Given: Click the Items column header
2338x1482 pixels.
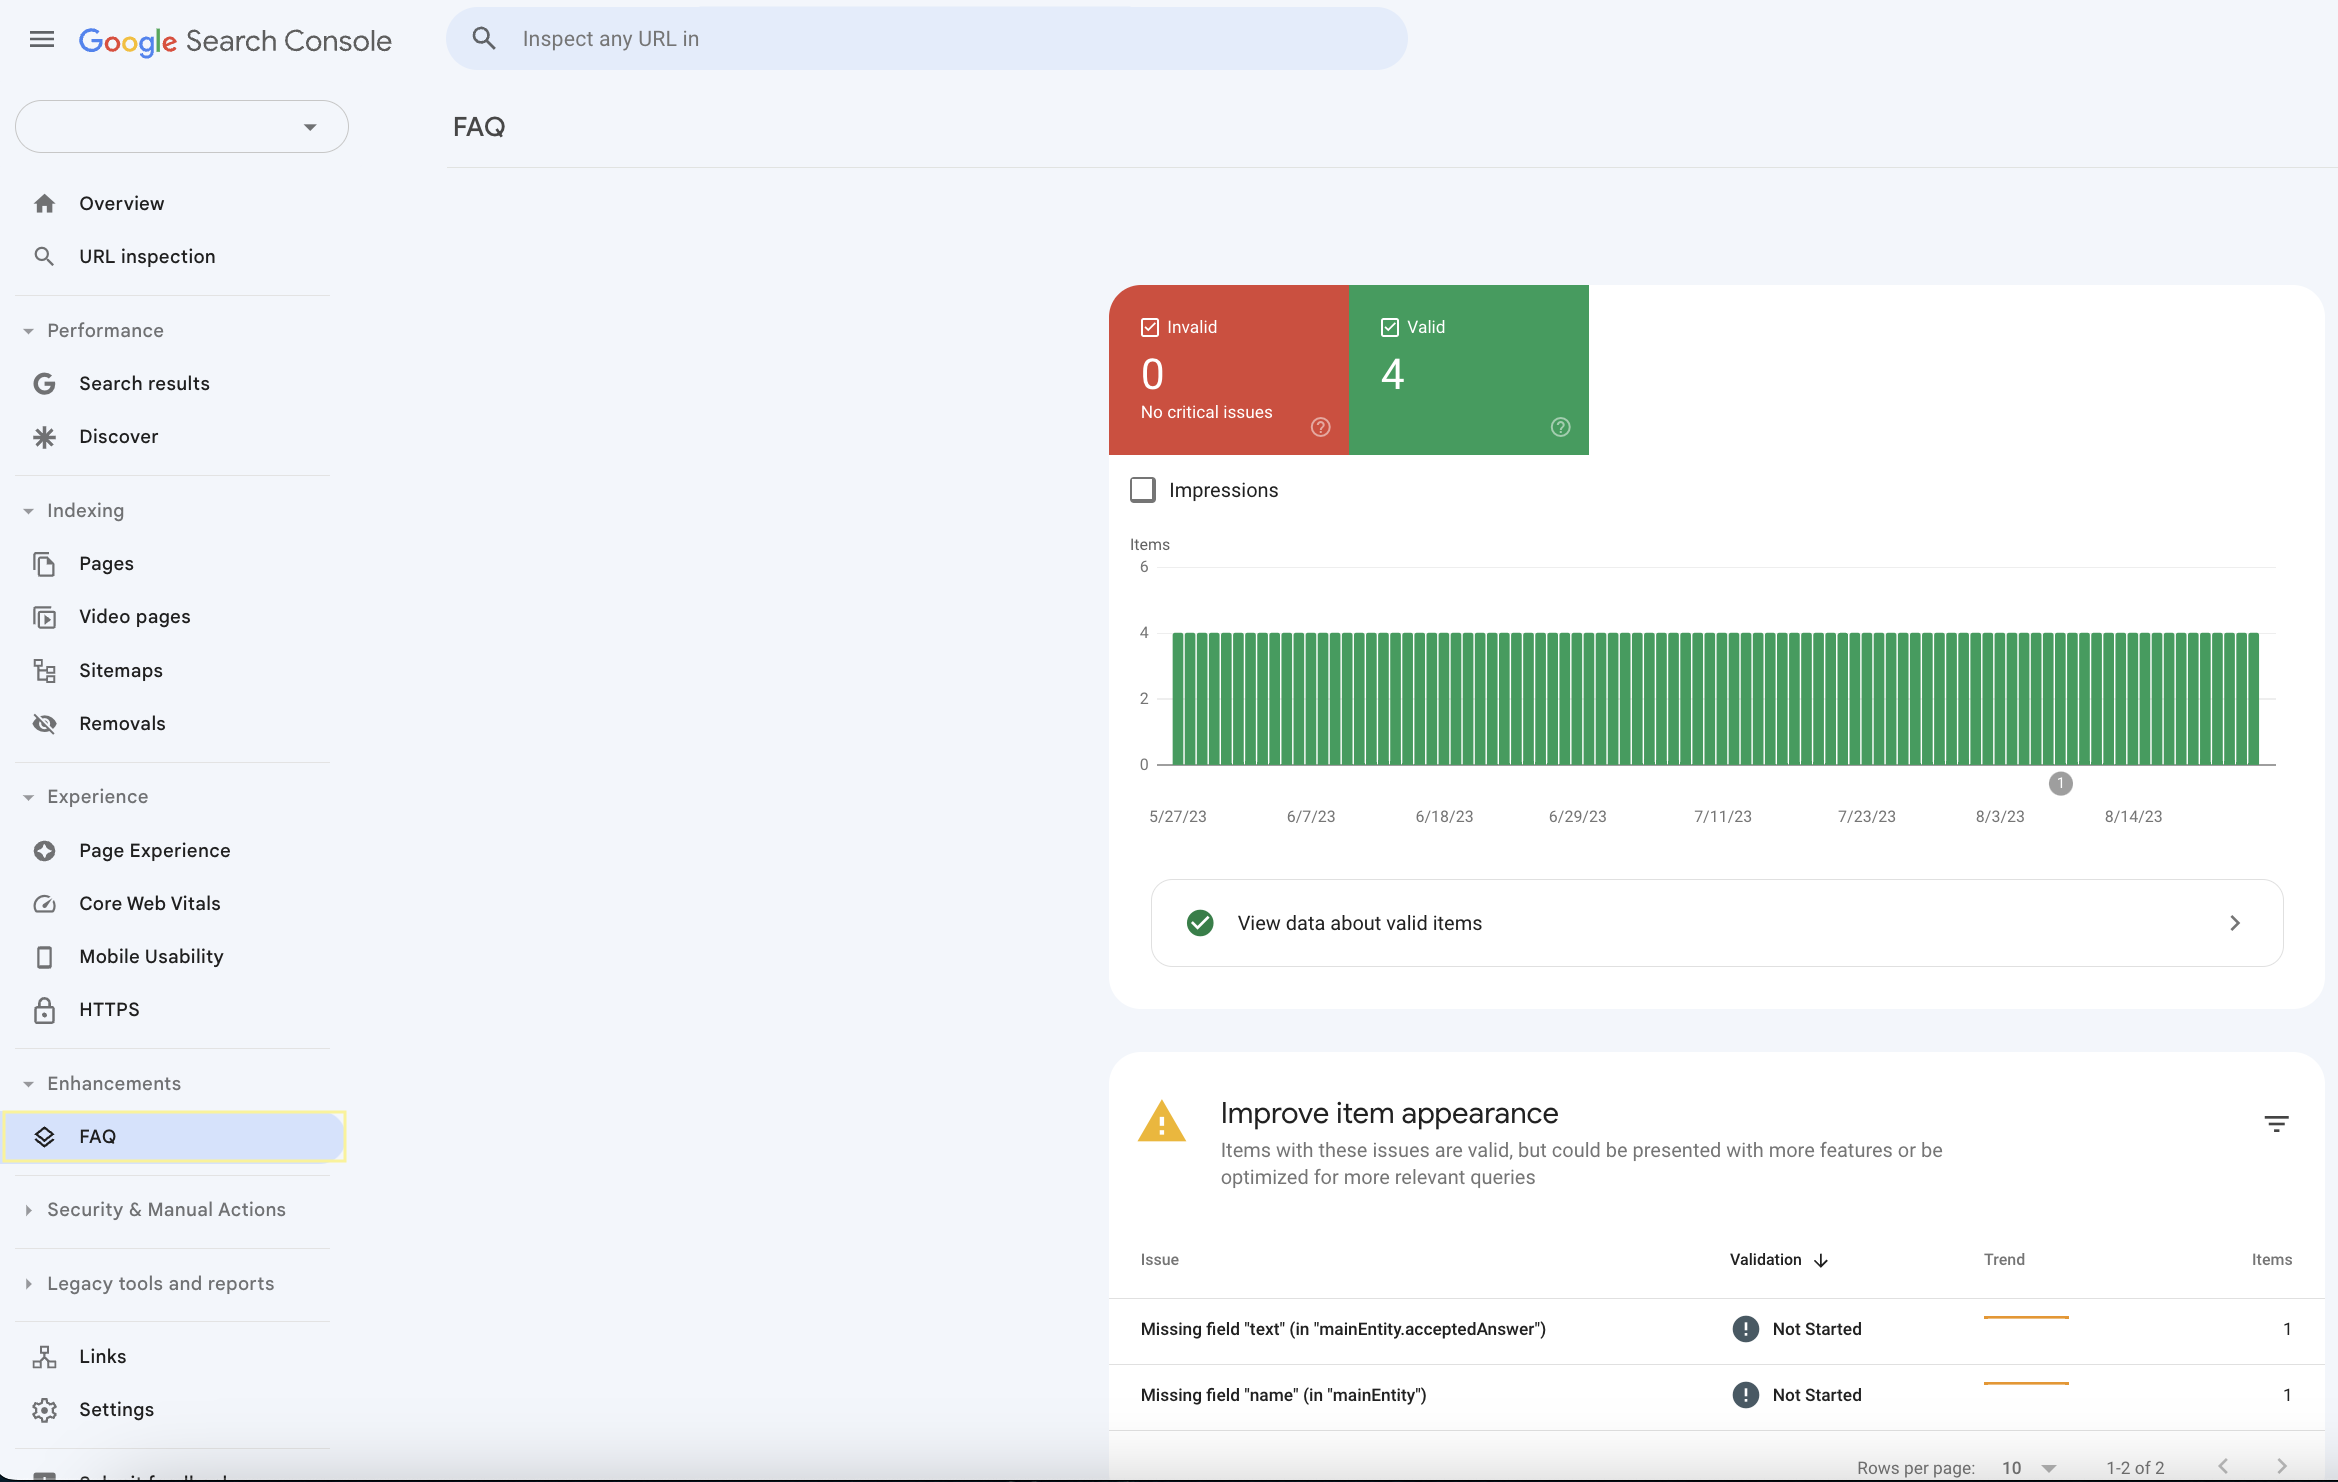Looking at the screenshot, I should click(2272, 1260).
